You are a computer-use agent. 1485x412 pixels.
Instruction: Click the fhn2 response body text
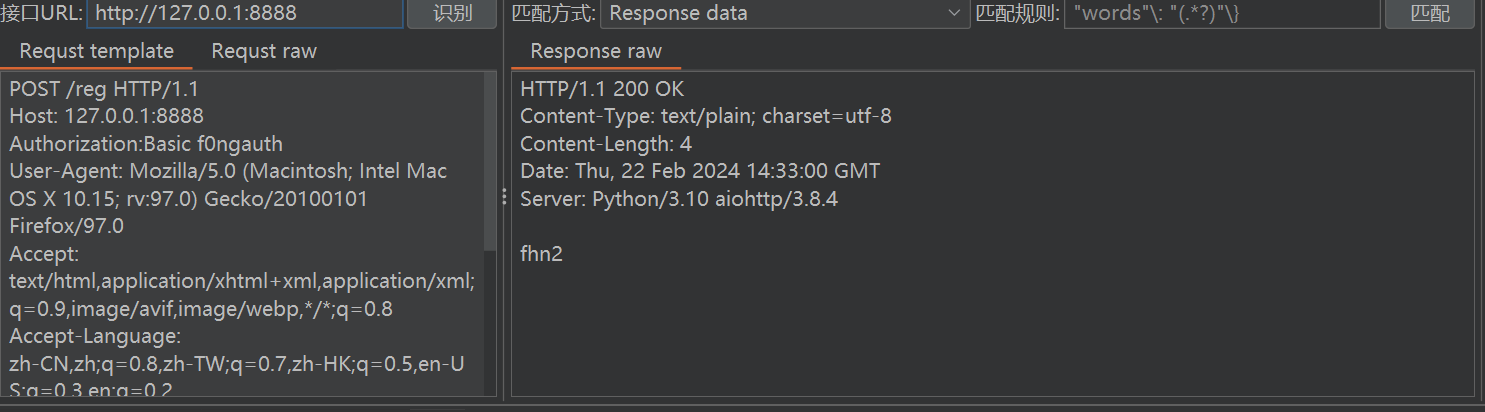(x=542, y=254)
